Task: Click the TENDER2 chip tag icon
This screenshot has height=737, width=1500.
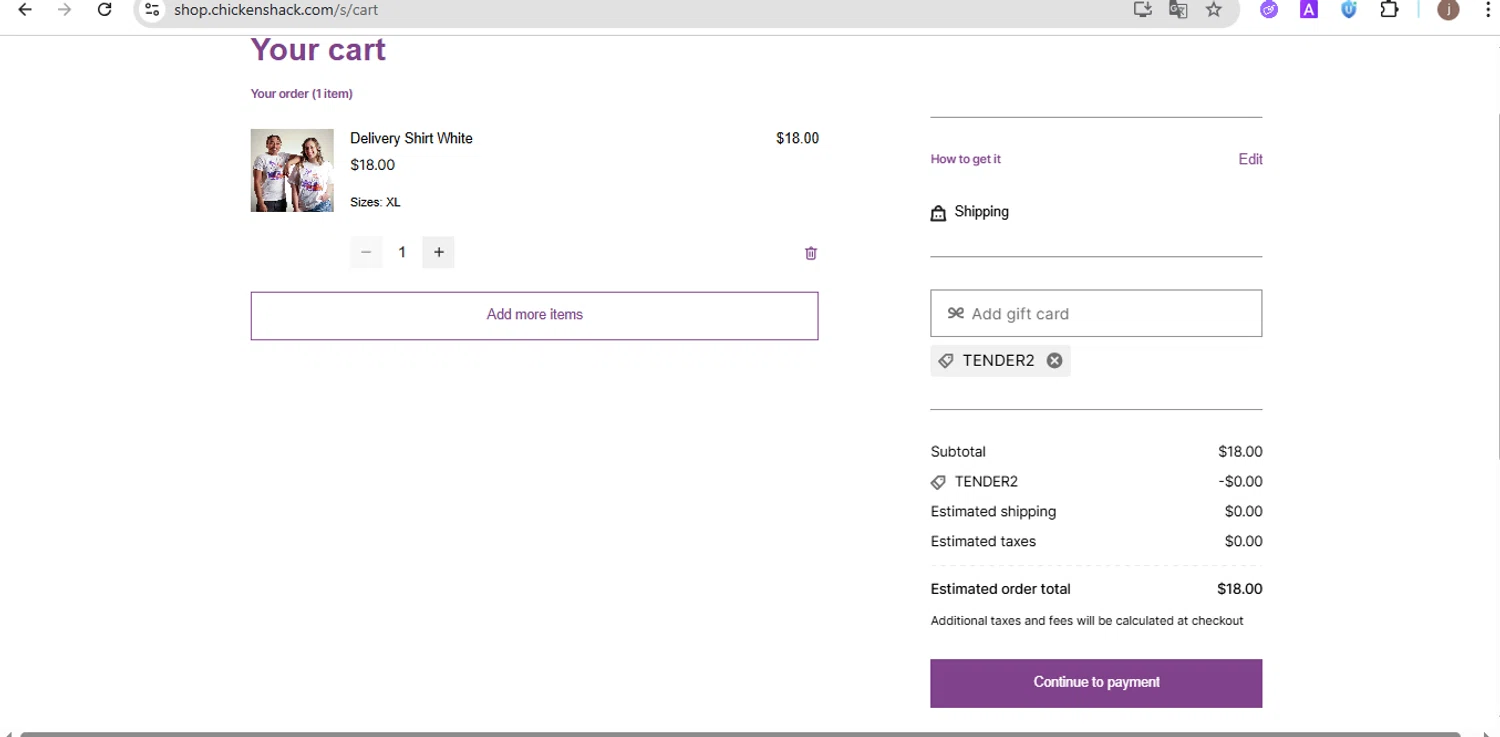Action: click(946, 361)
